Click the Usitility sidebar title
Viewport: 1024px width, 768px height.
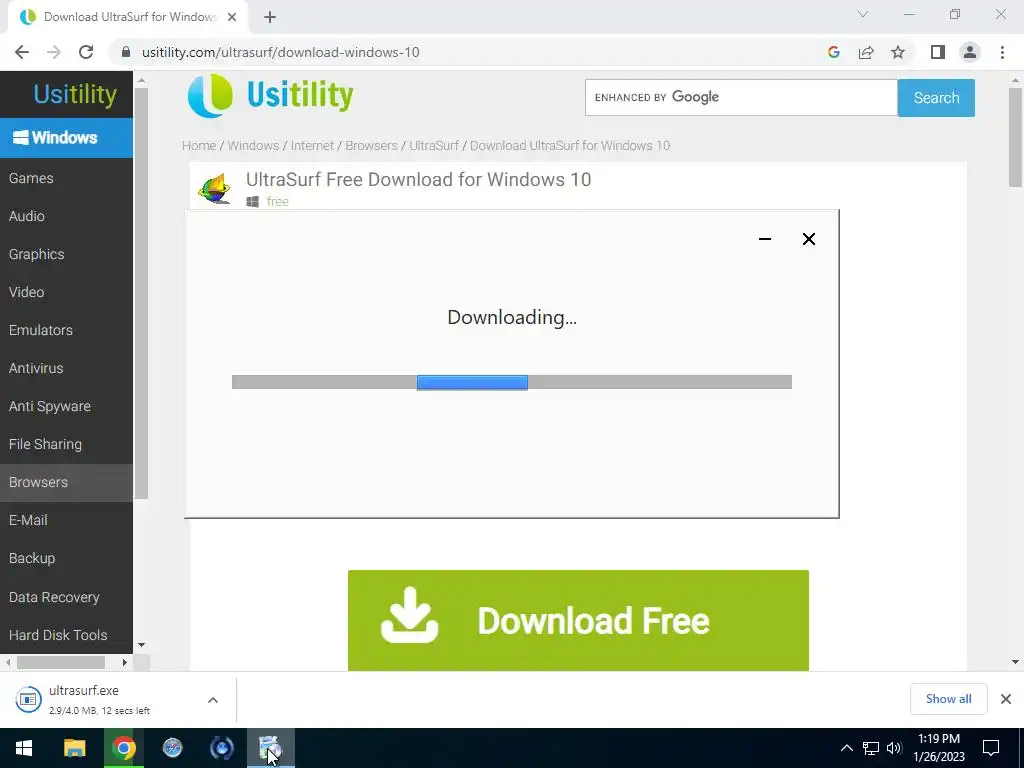point(75,95)
